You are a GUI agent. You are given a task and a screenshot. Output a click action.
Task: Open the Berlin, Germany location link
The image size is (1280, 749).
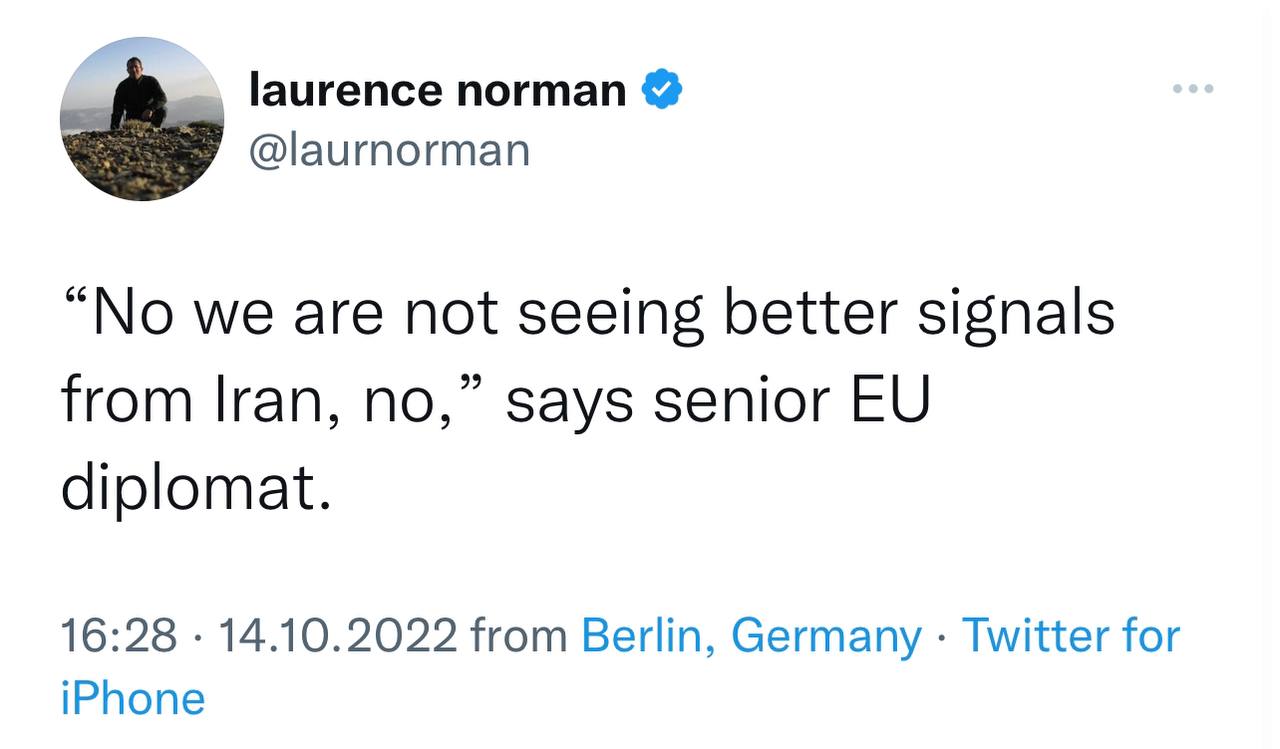(x=751, y=636)
